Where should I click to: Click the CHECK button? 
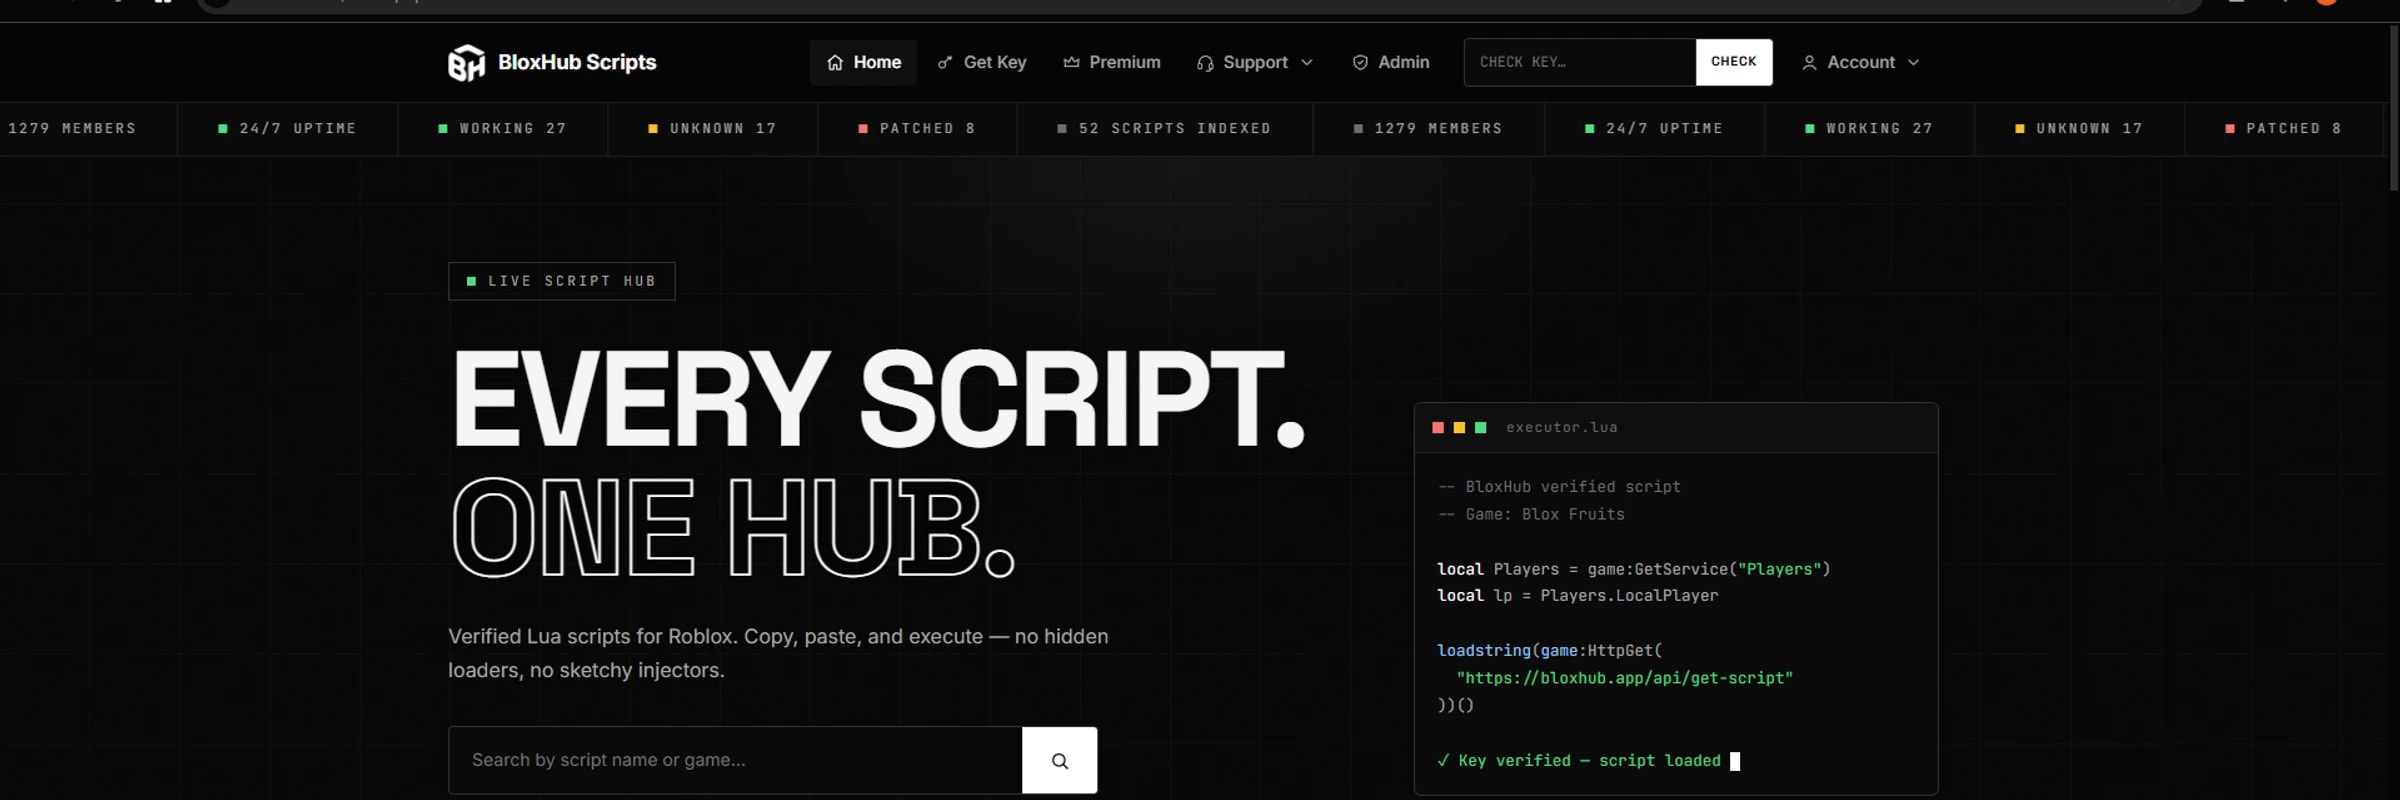[1734, 62]
